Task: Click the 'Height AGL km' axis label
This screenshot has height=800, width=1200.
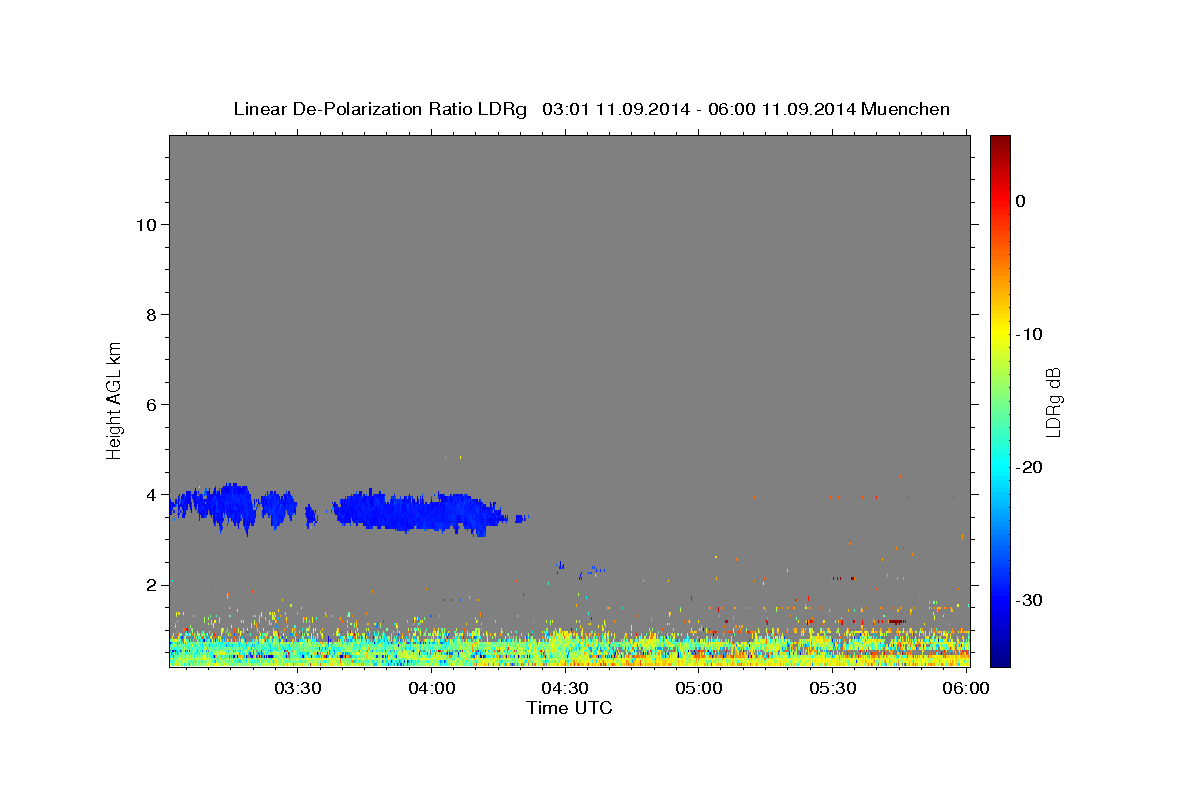Action: point(115,400)
